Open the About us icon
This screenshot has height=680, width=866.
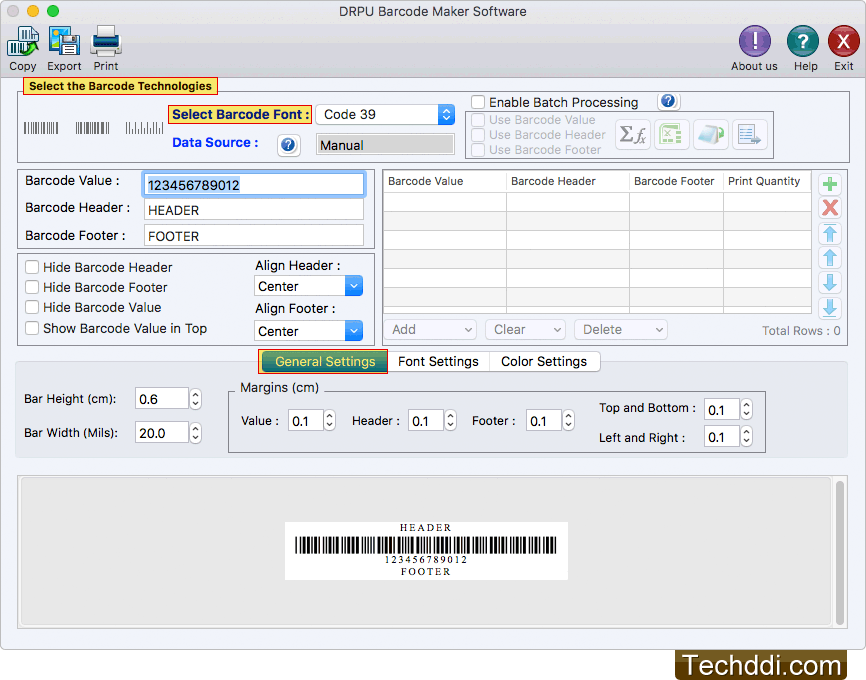(x=754, y=41)
